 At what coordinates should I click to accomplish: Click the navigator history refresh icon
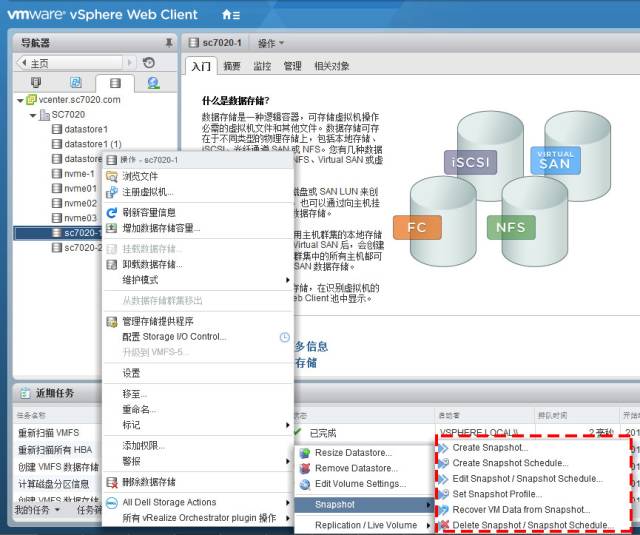click(149, 62)
